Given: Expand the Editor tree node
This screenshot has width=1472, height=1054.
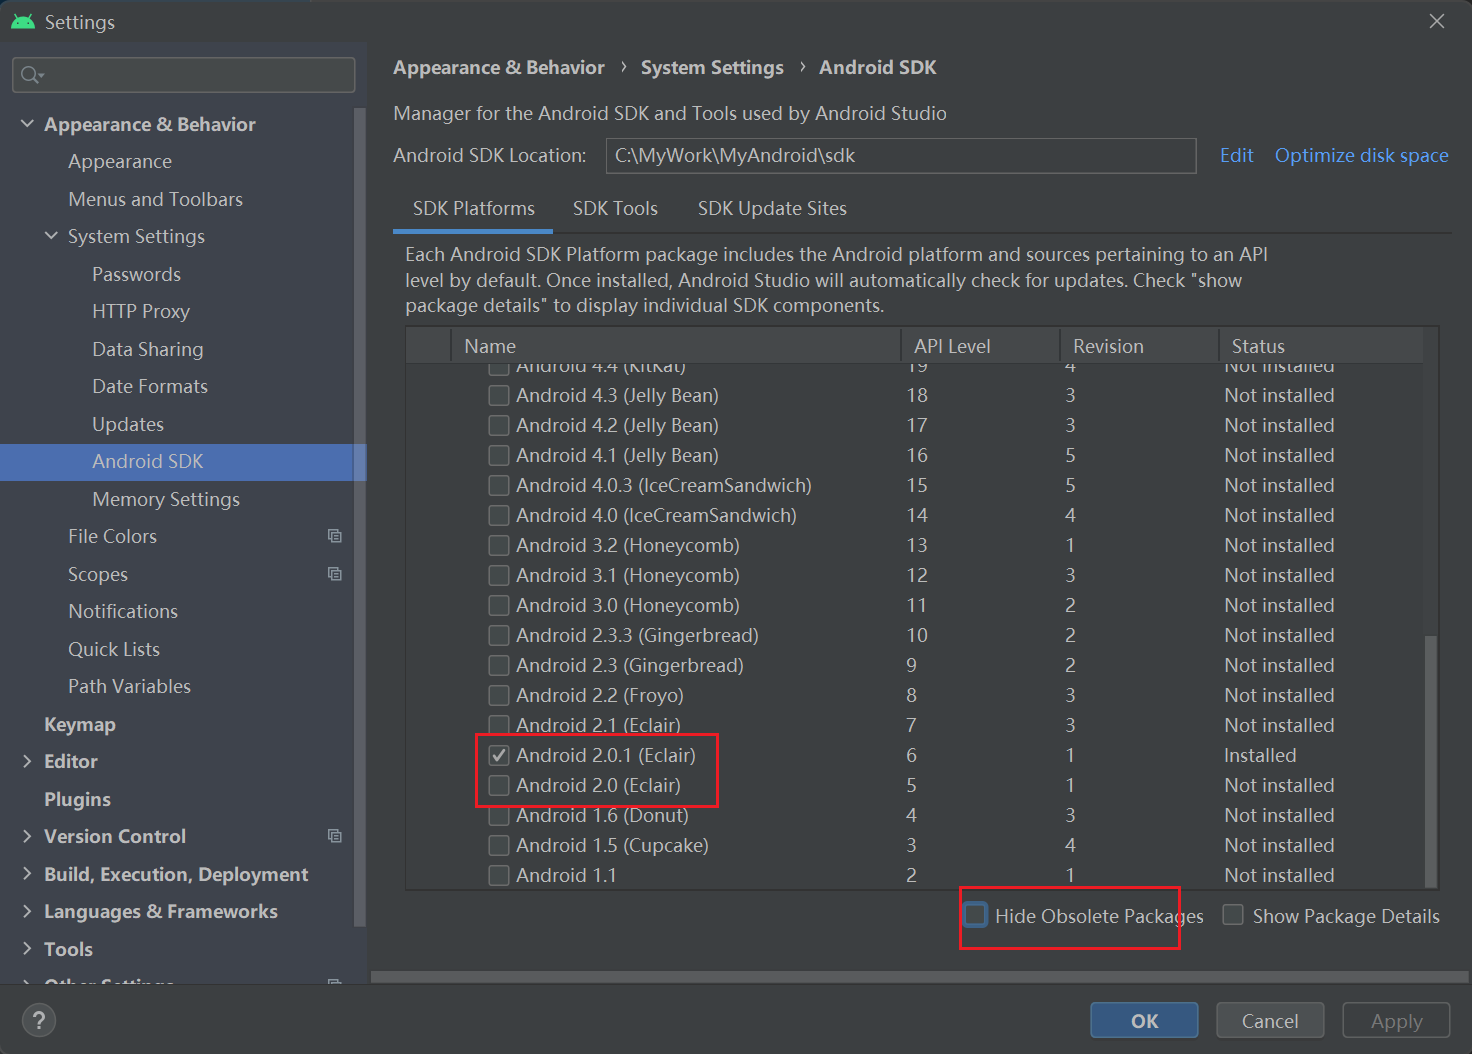Looking at the screenshot, I should pyautogui.click(x=27, y=761).
